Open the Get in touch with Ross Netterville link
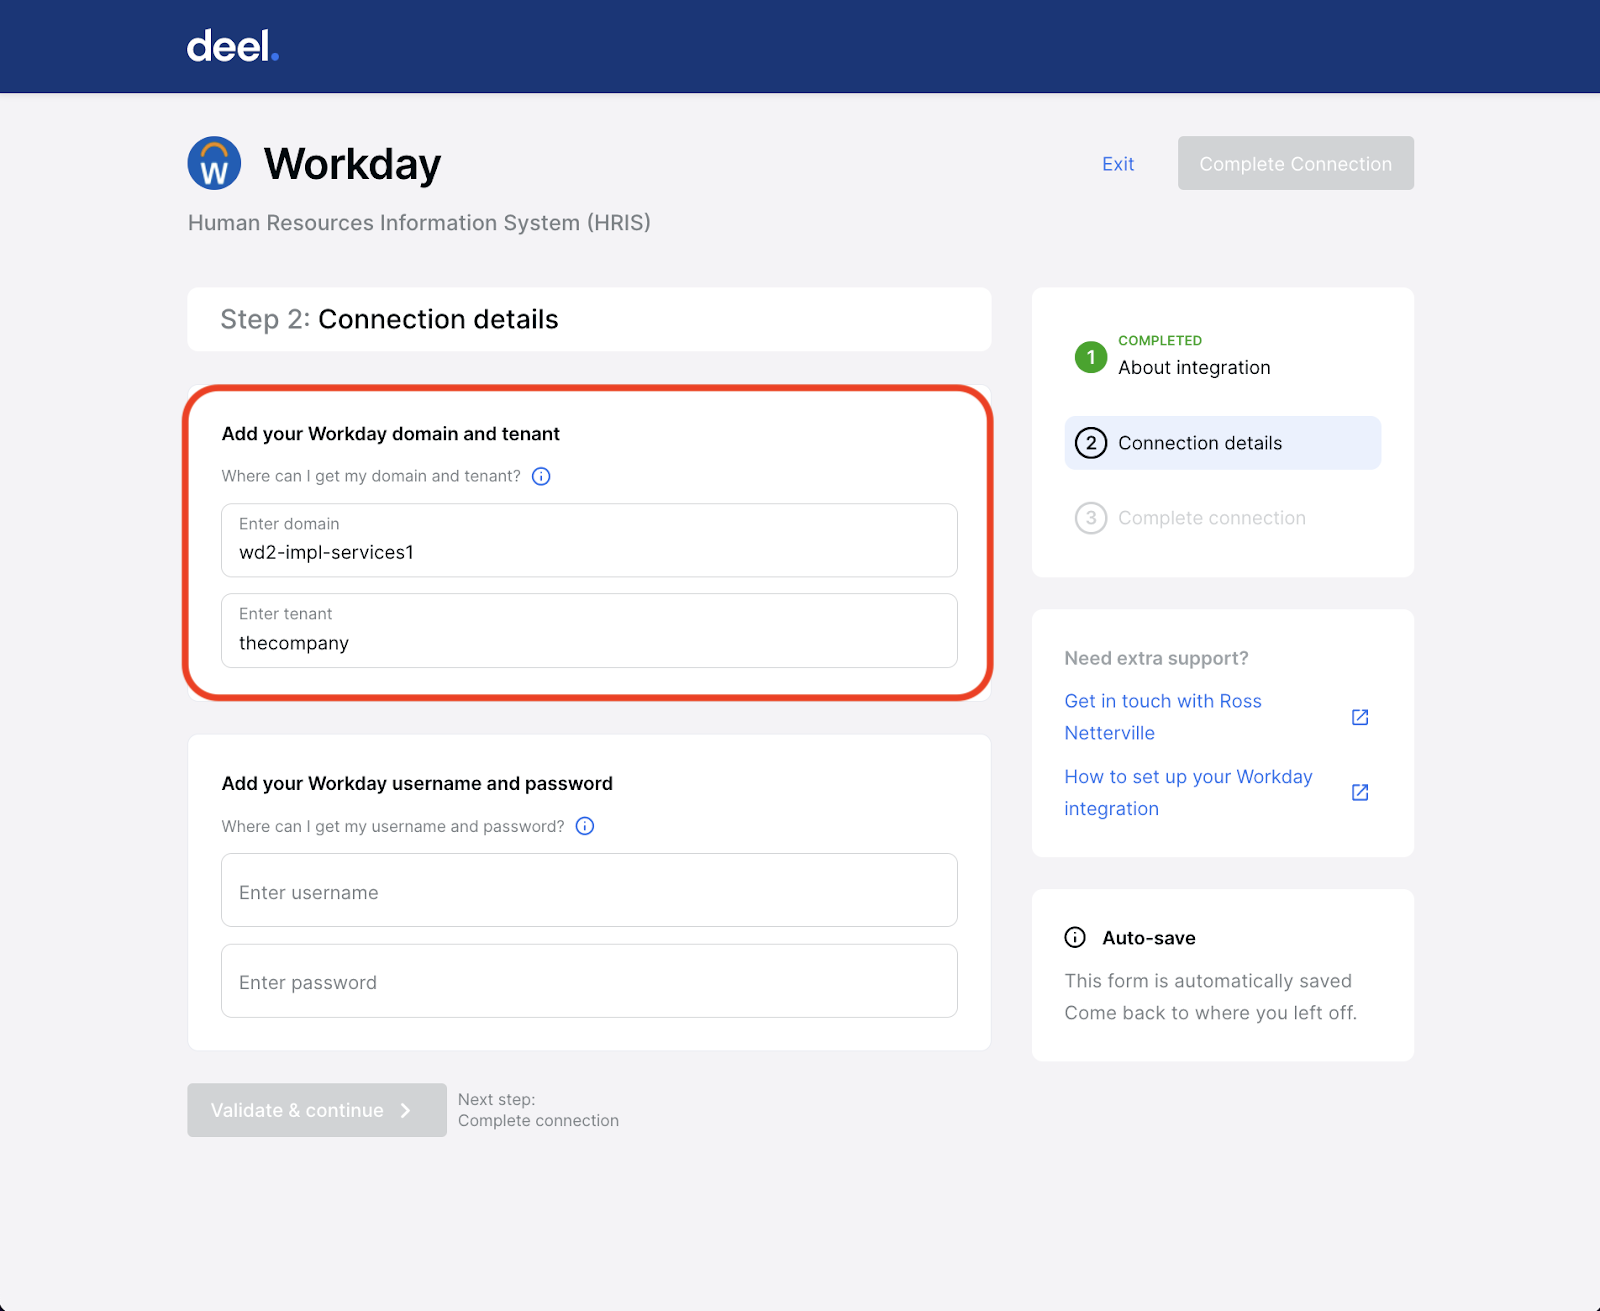 [x=1162, y=716]
